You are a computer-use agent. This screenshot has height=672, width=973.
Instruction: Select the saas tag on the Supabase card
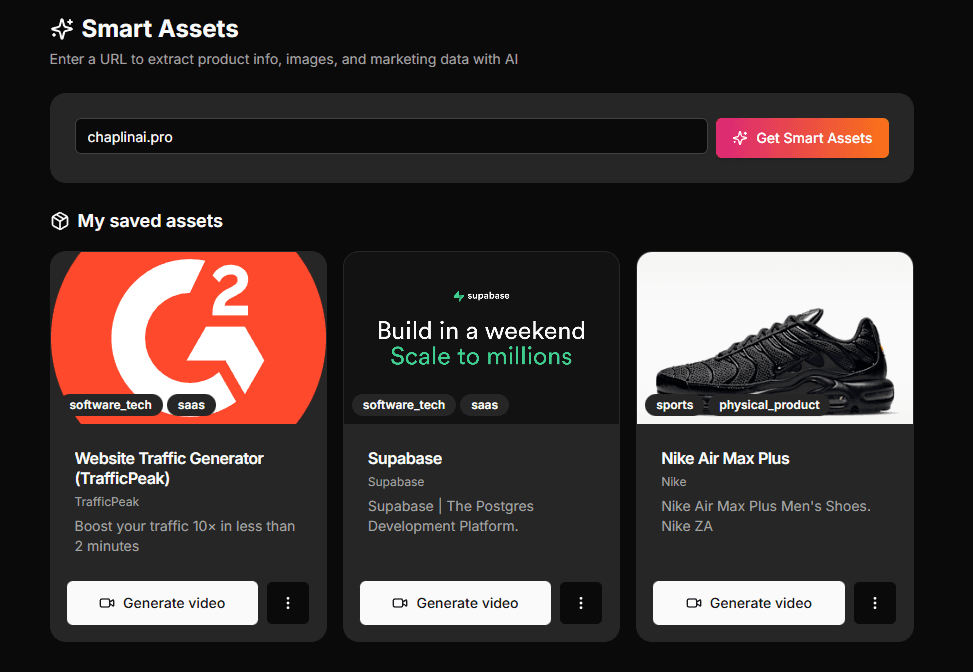click(484, 405)
